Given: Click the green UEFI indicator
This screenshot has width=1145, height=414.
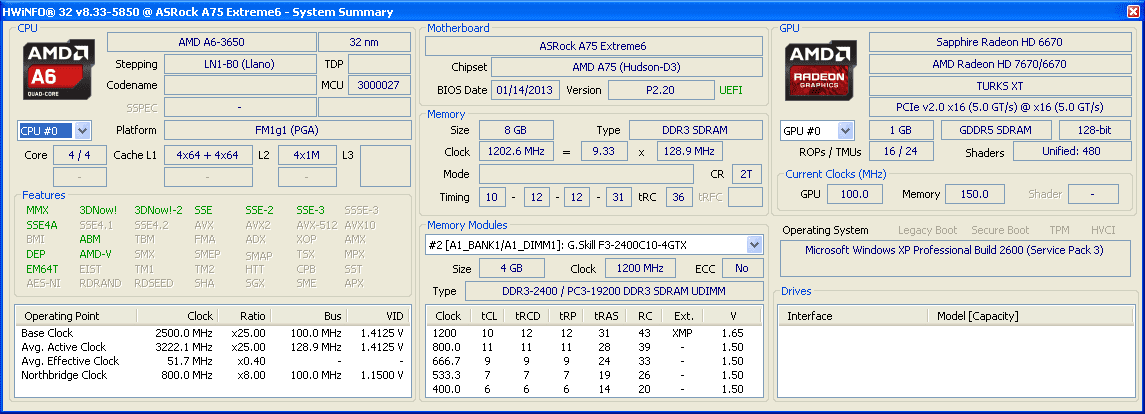Looking at the screenshot, I should (x=731, y=90).
